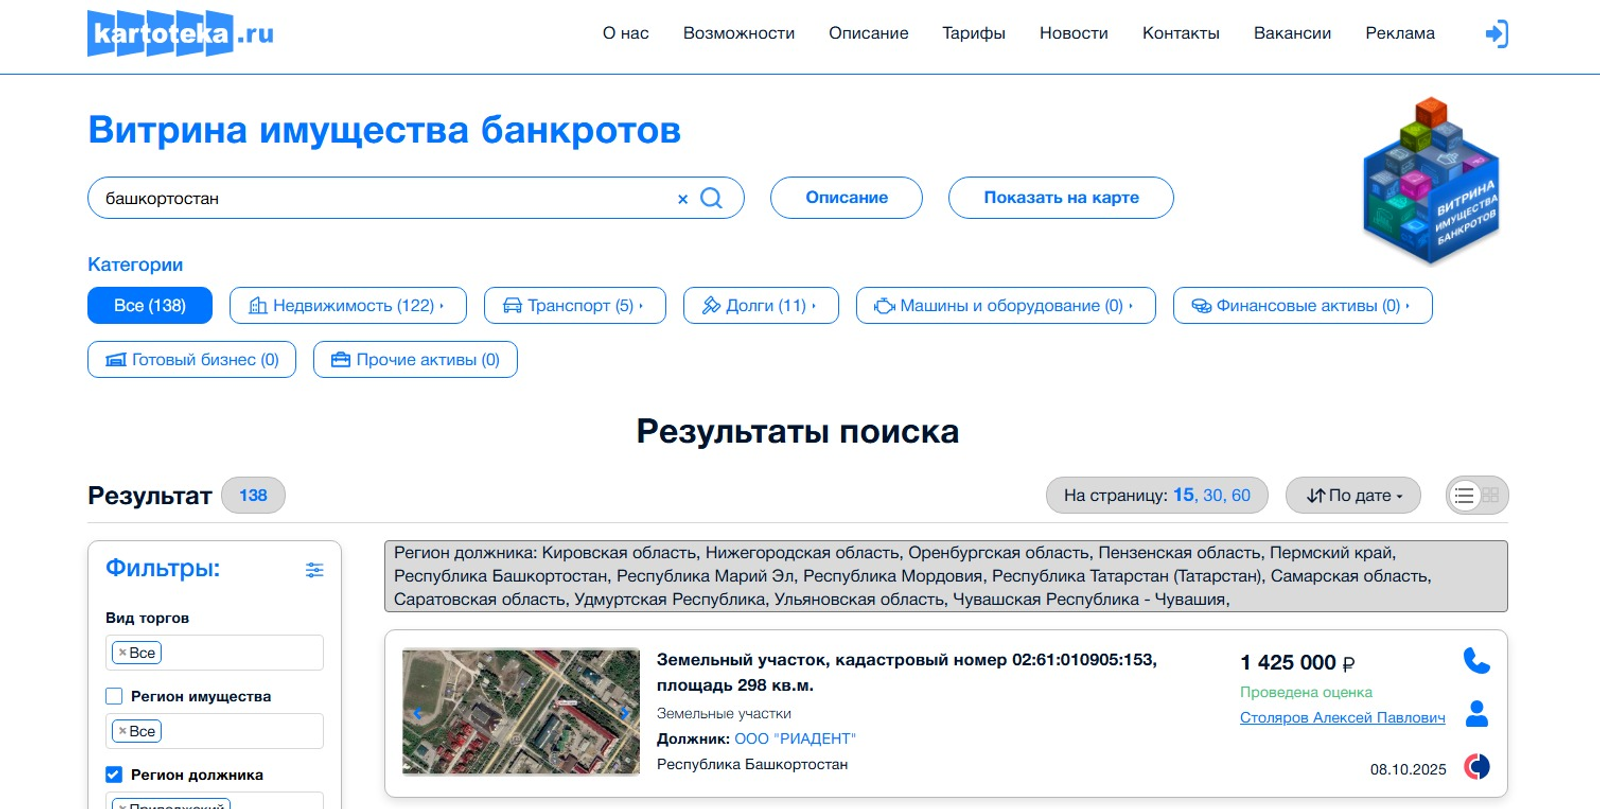Click the login arrow icon in header

coord(1496,34)
